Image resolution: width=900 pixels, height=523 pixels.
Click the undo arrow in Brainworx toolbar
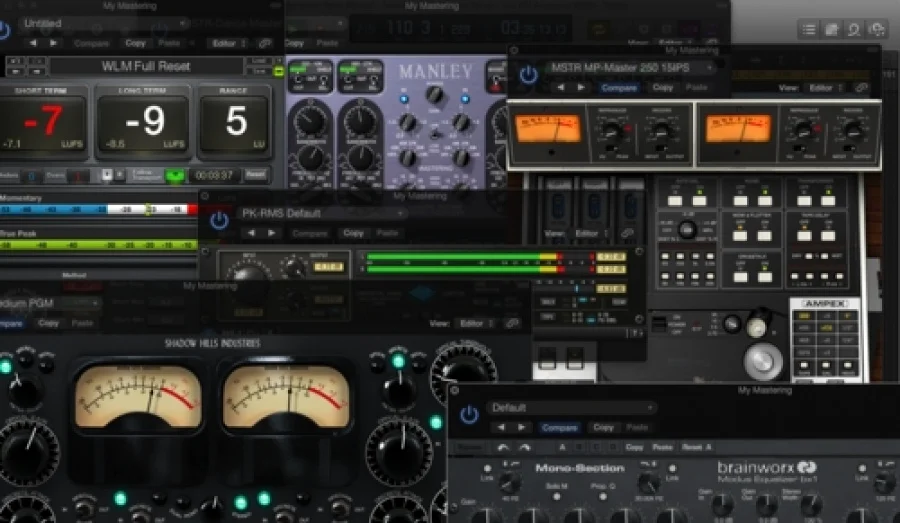tap(503, 447)
